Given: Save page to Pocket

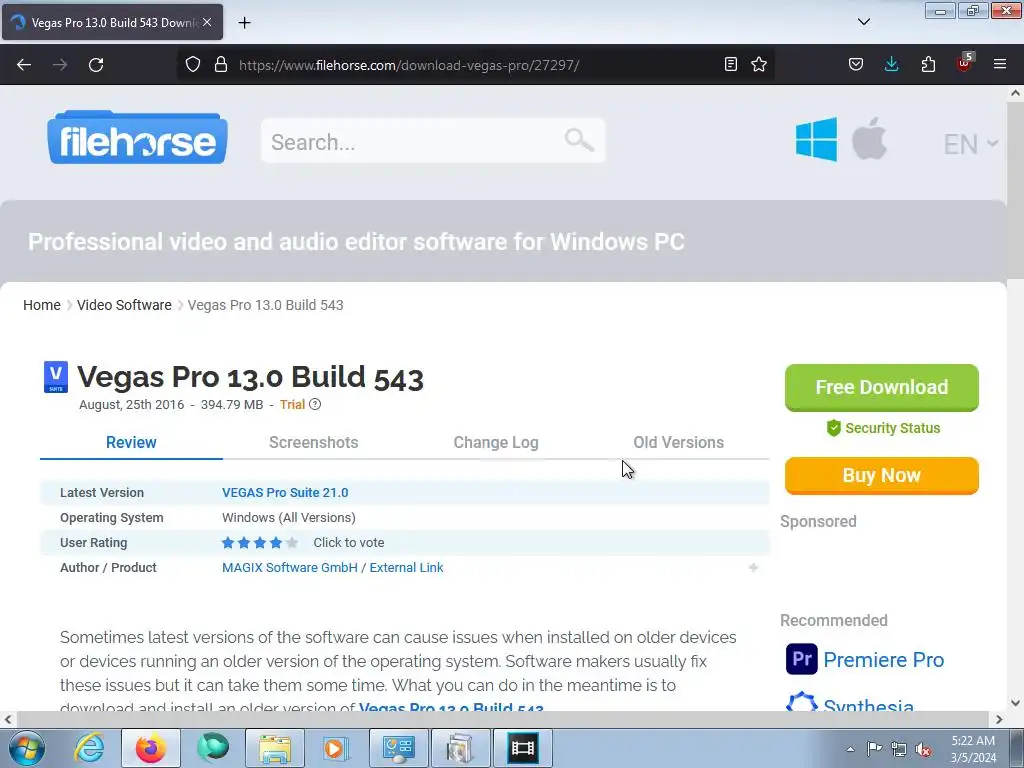Looking at the screenshot, I should click(x=856, y=64).
